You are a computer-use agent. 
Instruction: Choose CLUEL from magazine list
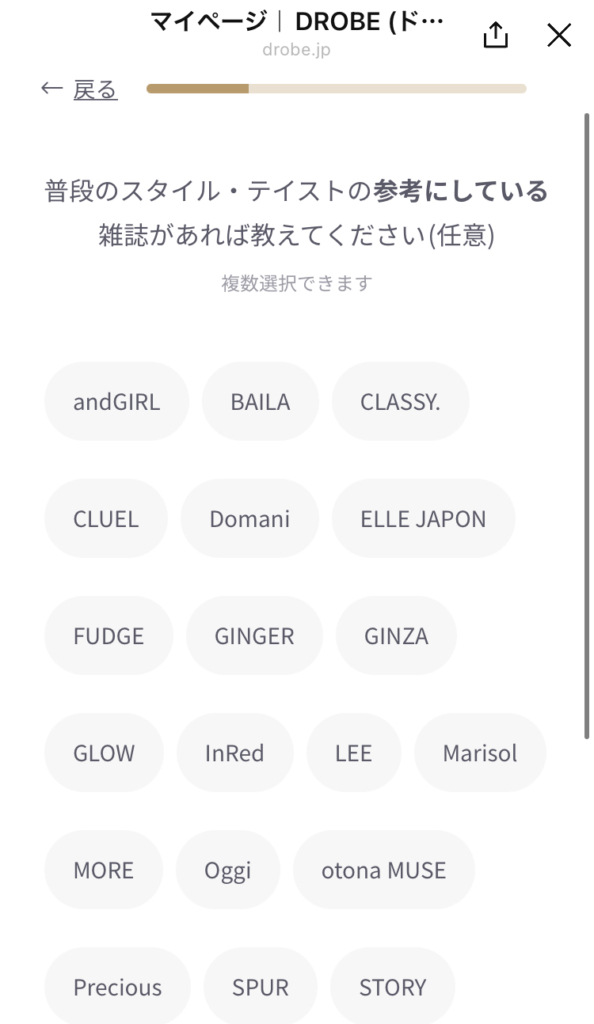[x=106, y=519]
